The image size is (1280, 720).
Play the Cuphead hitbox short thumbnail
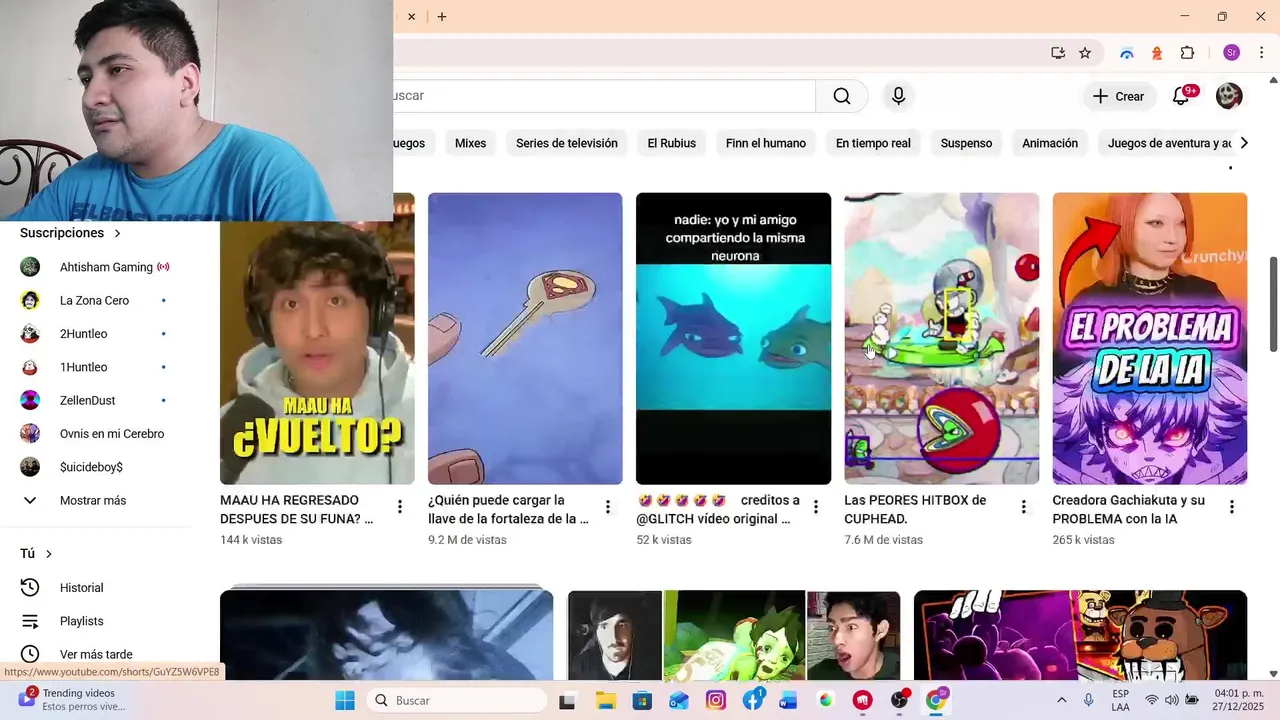pyautogui.click(x=941, y=339)
